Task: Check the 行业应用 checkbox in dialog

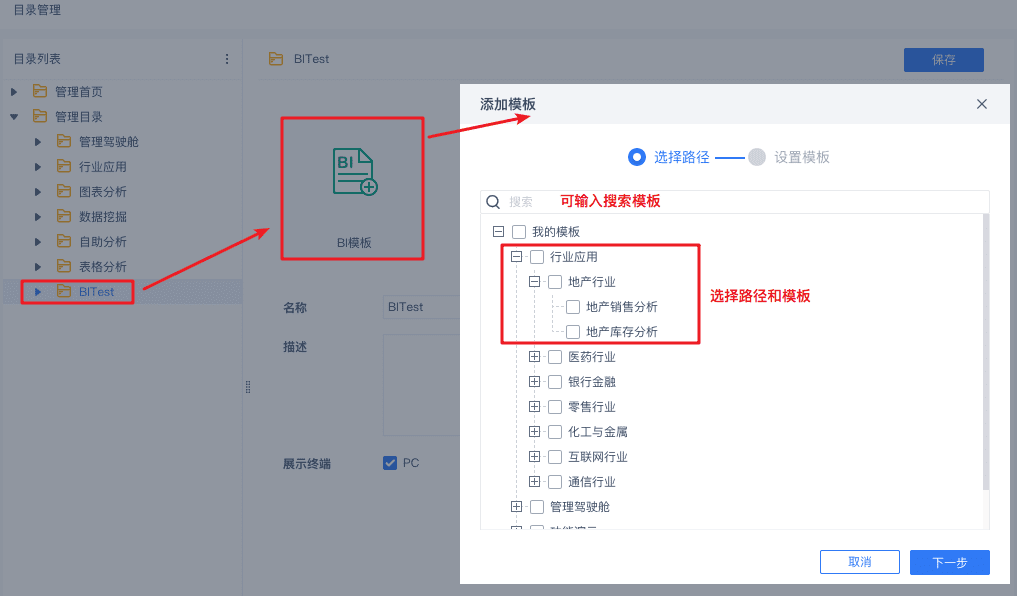Action: 537,257
